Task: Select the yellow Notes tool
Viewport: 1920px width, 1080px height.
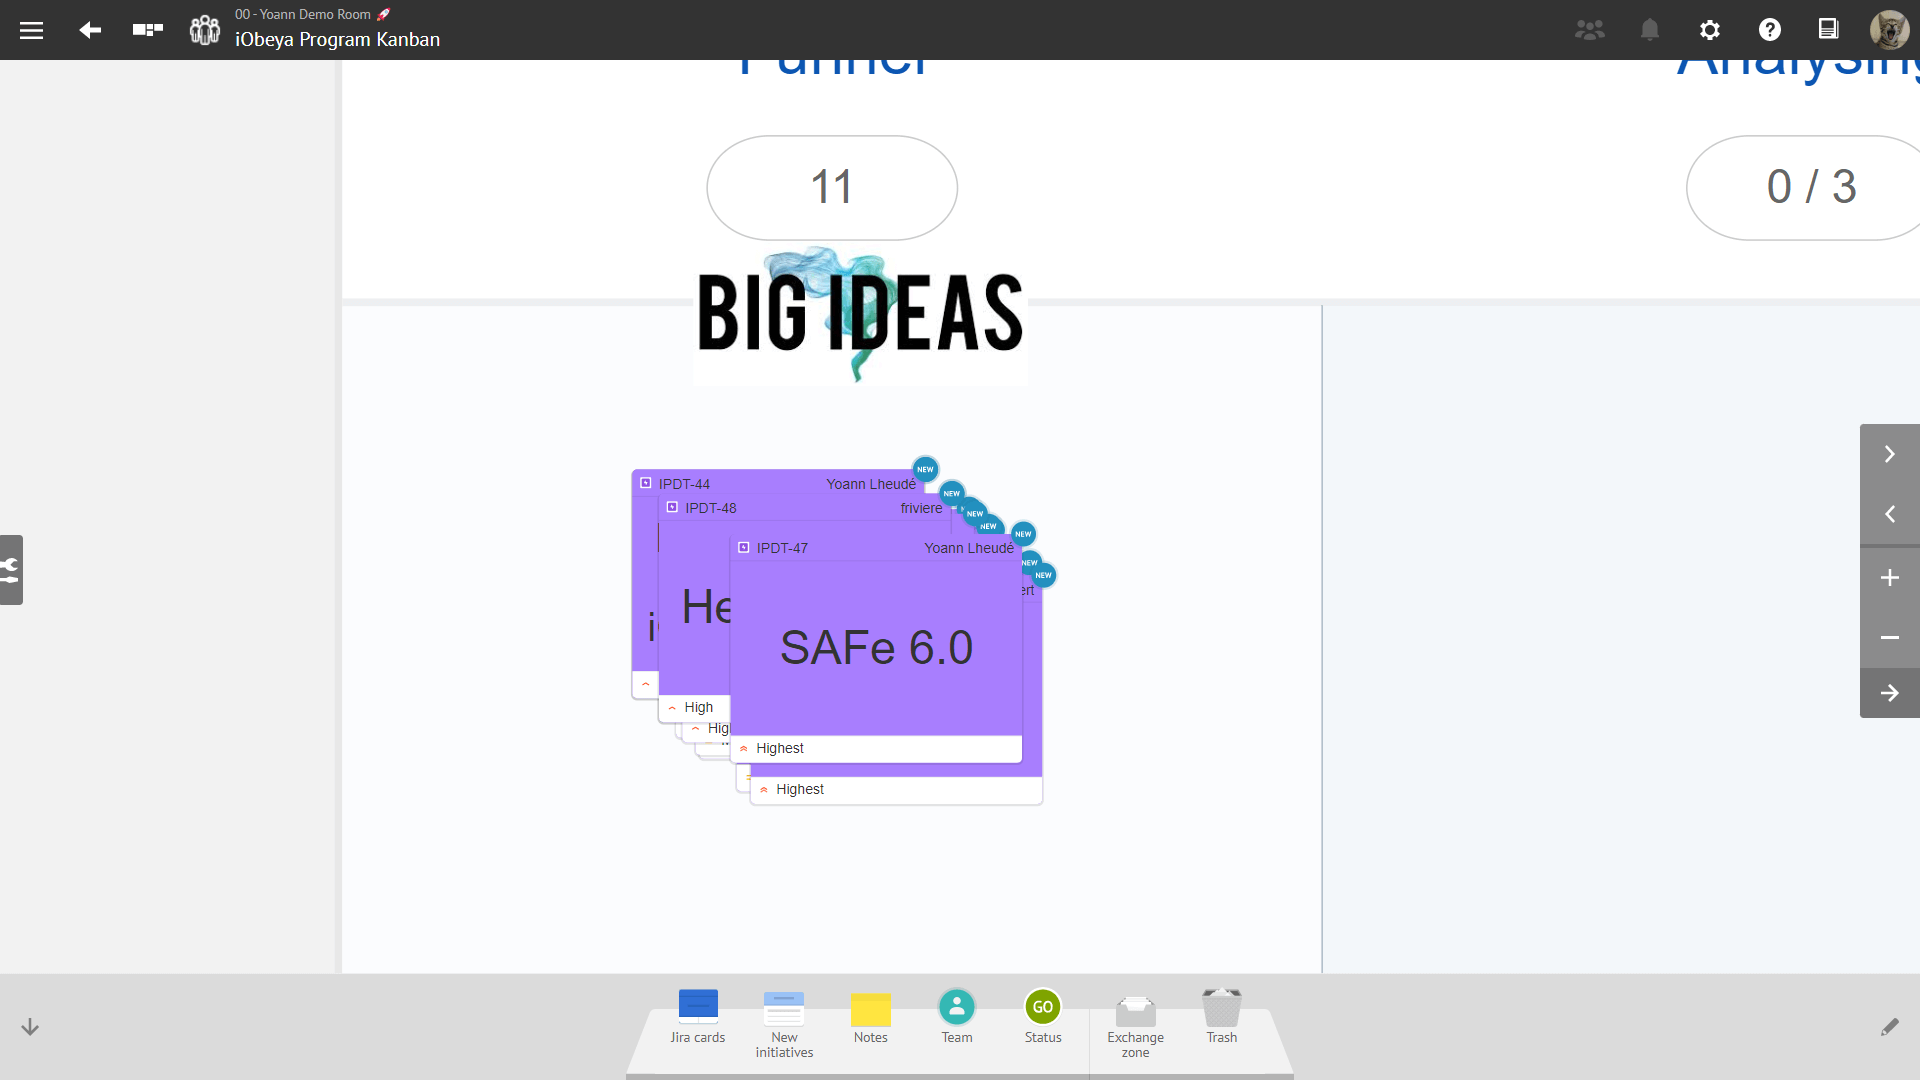Action: tap(871, 1017)
